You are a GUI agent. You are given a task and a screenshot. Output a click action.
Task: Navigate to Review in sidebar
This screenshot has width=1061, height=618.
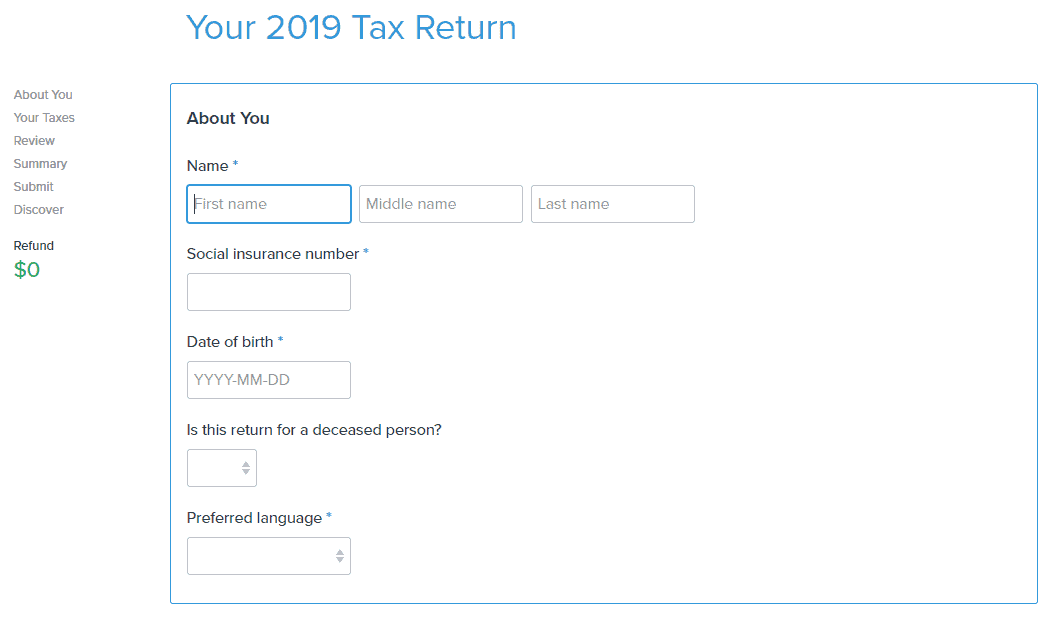(x=34, y=141)
